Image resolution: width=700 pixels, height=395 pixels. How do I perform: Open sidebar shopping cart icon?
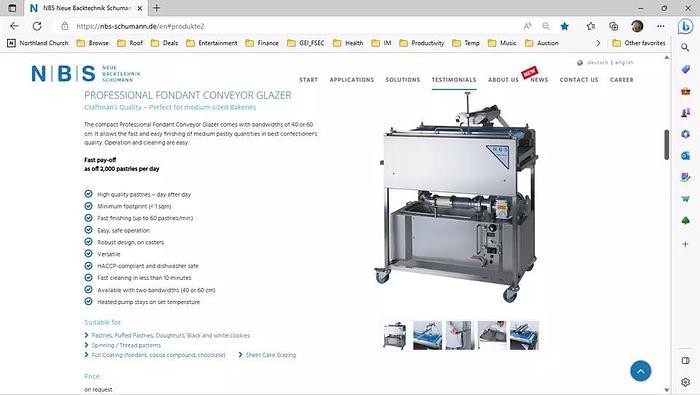pyautogui.click(x=685, y=199)
